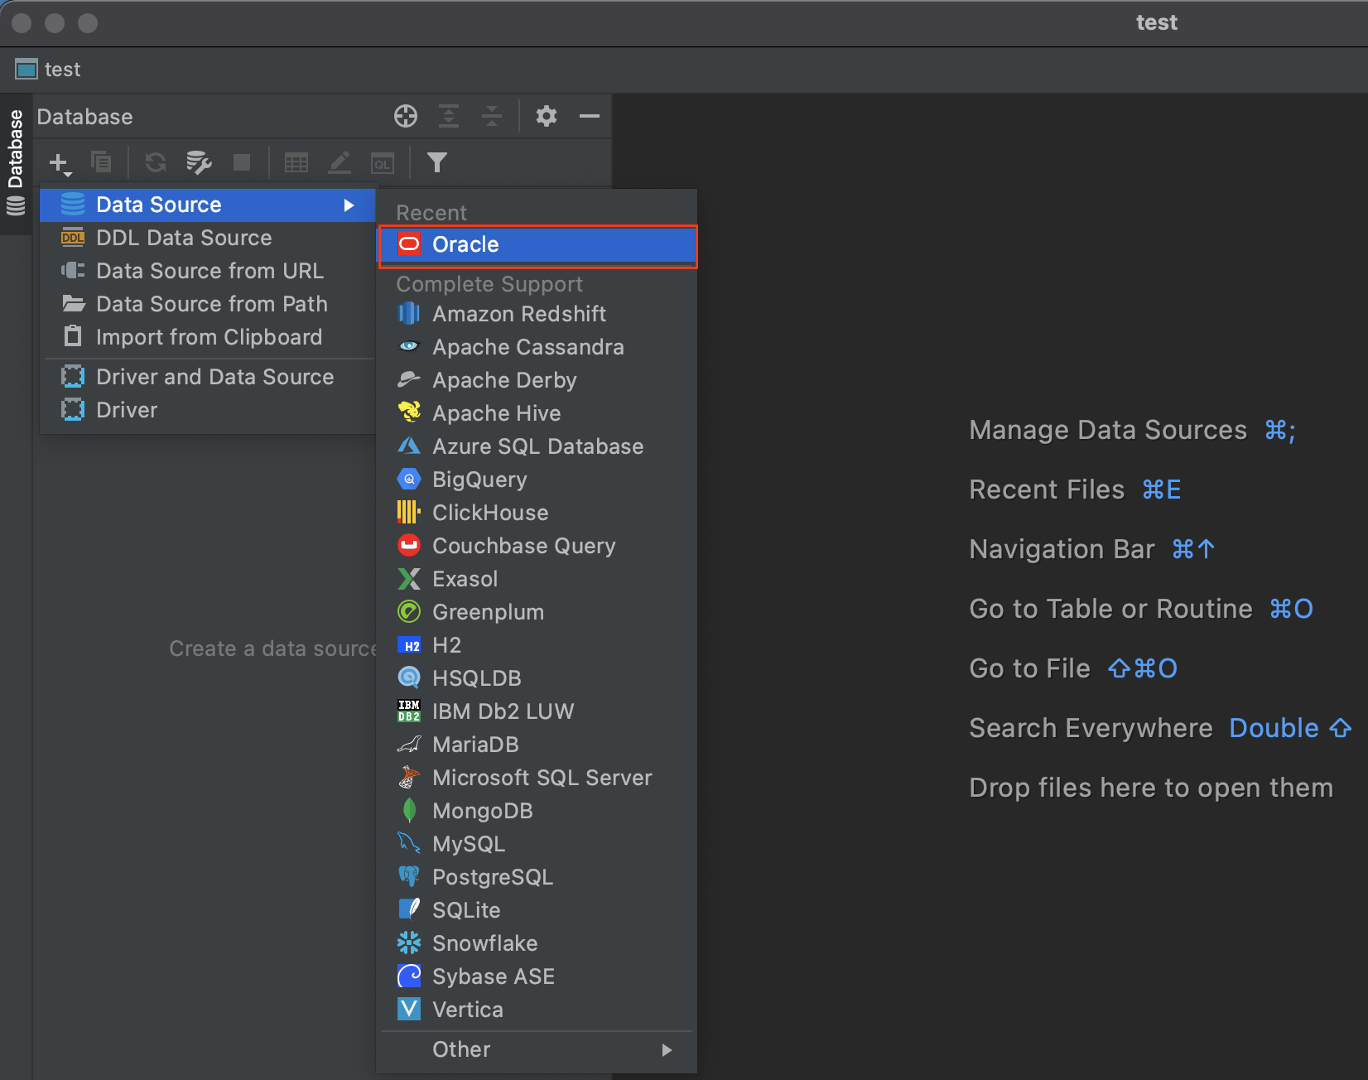Click Search Everywhere hint text
1368x1080 pixels.
tap(1090, 728)
